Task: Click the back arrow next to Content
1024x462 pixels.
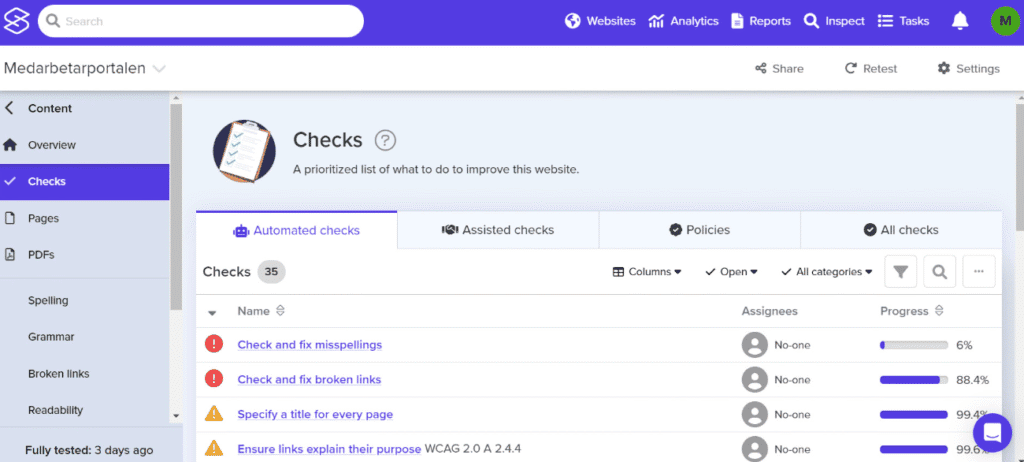Action: click(x=10, y=108)
